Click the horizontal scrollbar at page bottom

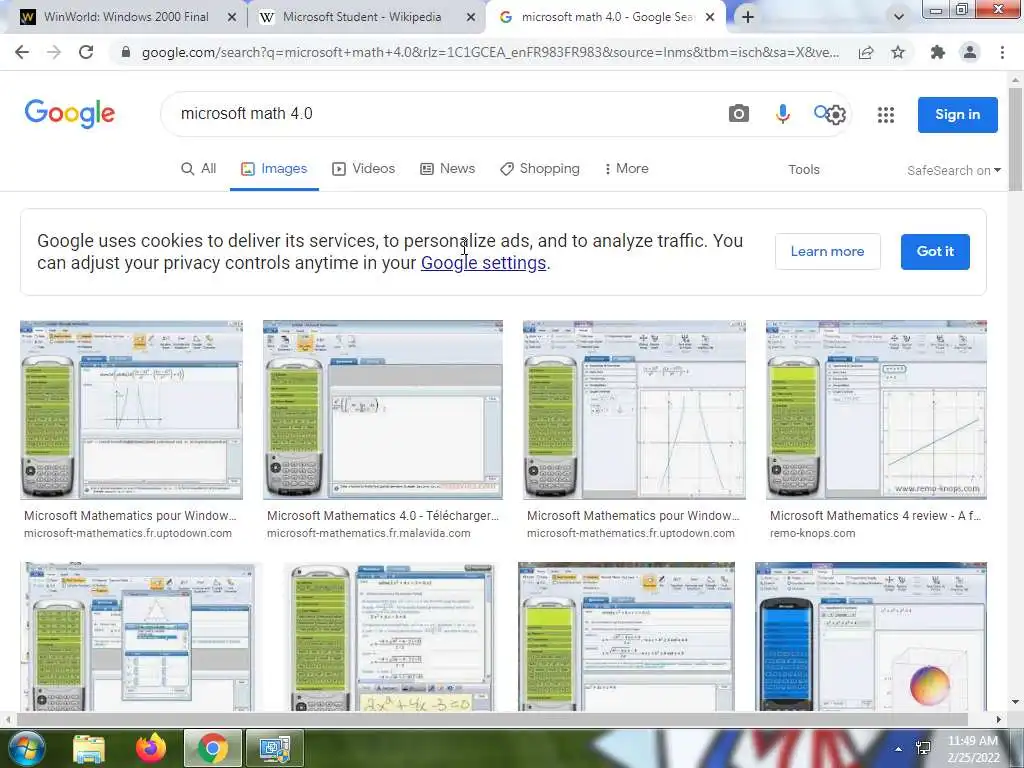(491, 720)
